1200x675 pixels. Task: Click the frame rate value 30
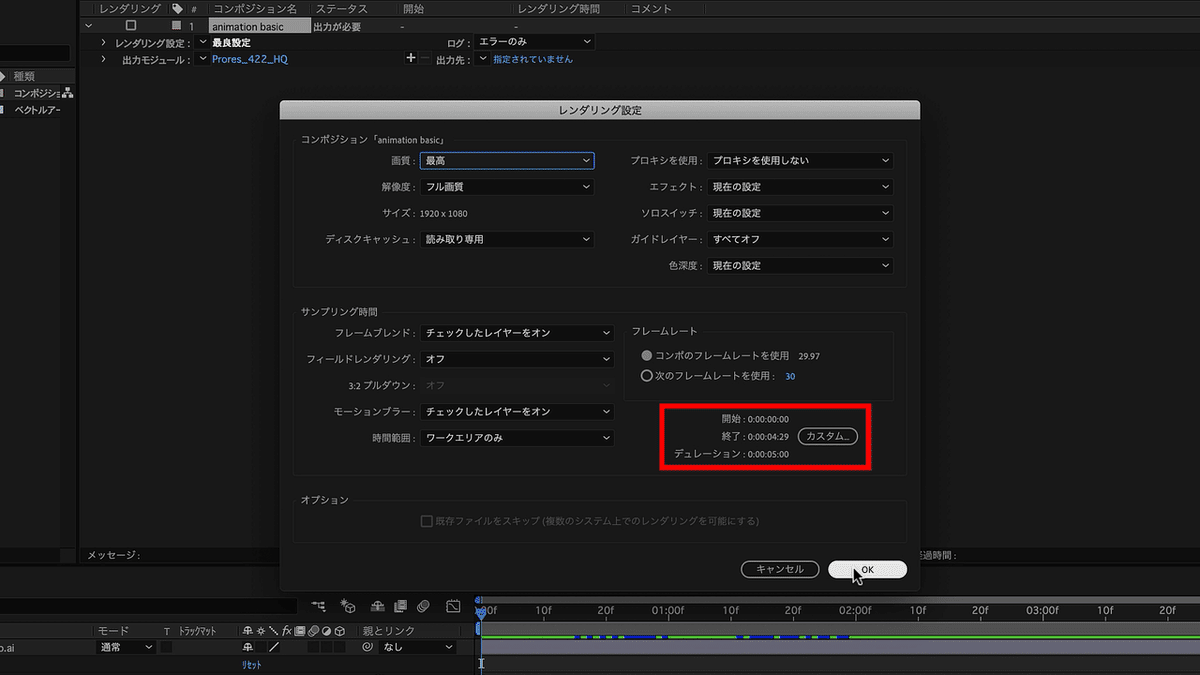coord(790,376)
